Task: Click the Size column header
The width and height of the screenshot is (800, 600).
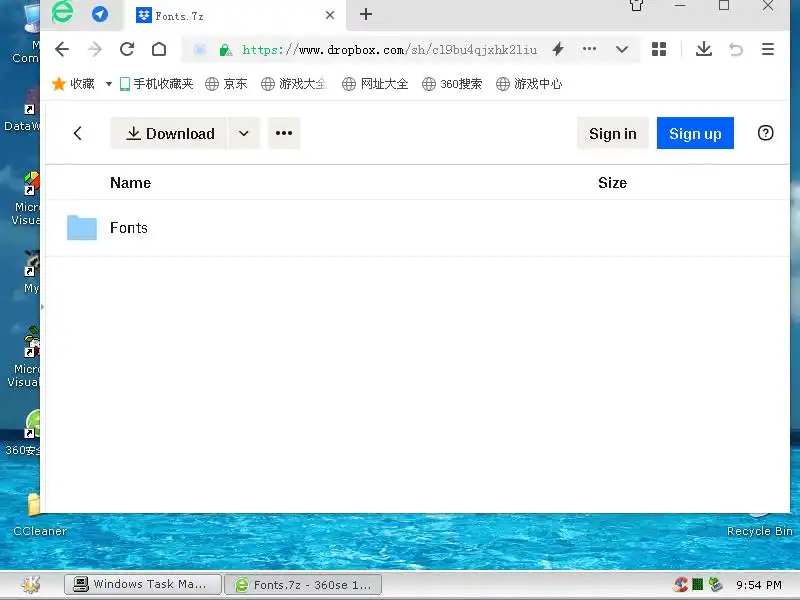Action: (612, 183)
